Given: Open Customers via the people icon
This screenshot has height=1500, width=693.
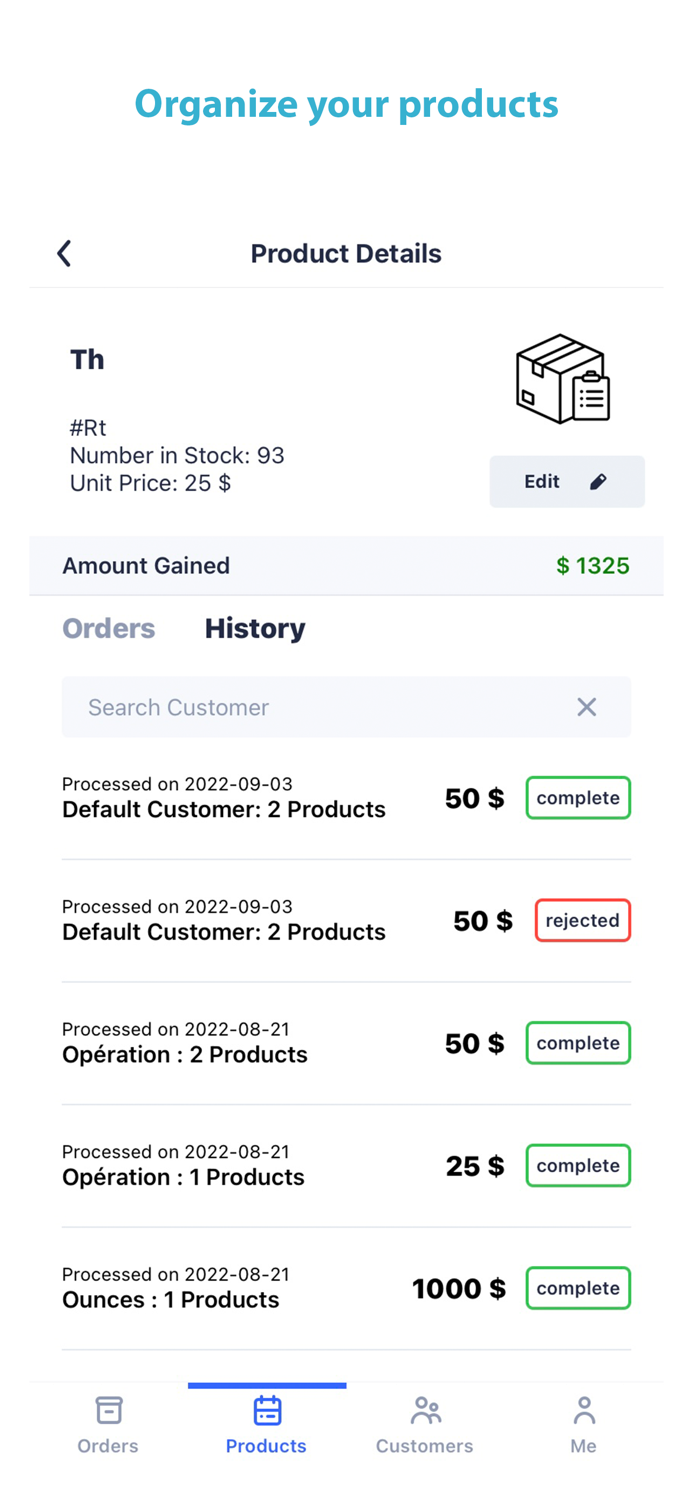Looking at the screenshot, I should [x=425, y=1410].
